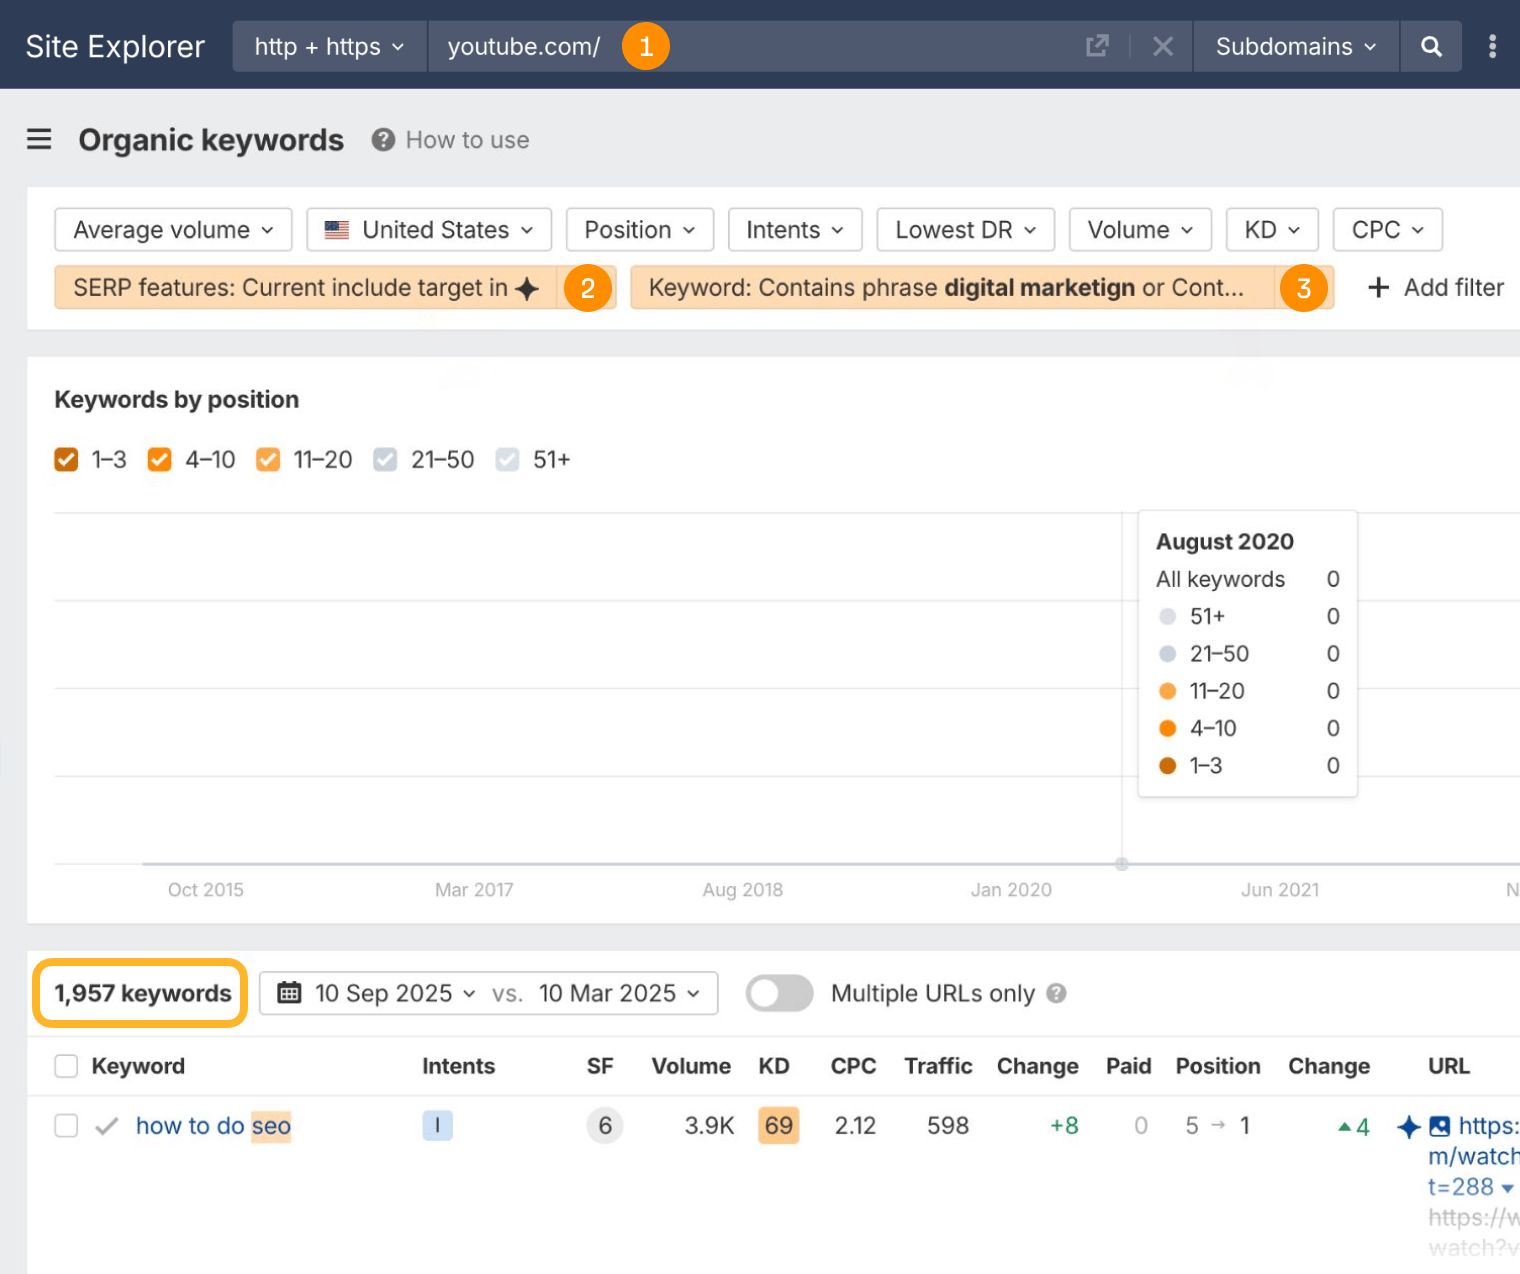The image size is (1520, 1274).
Task: Click the chart point at August 2020
Action: pyautogui.click(x=1122, y=864)
